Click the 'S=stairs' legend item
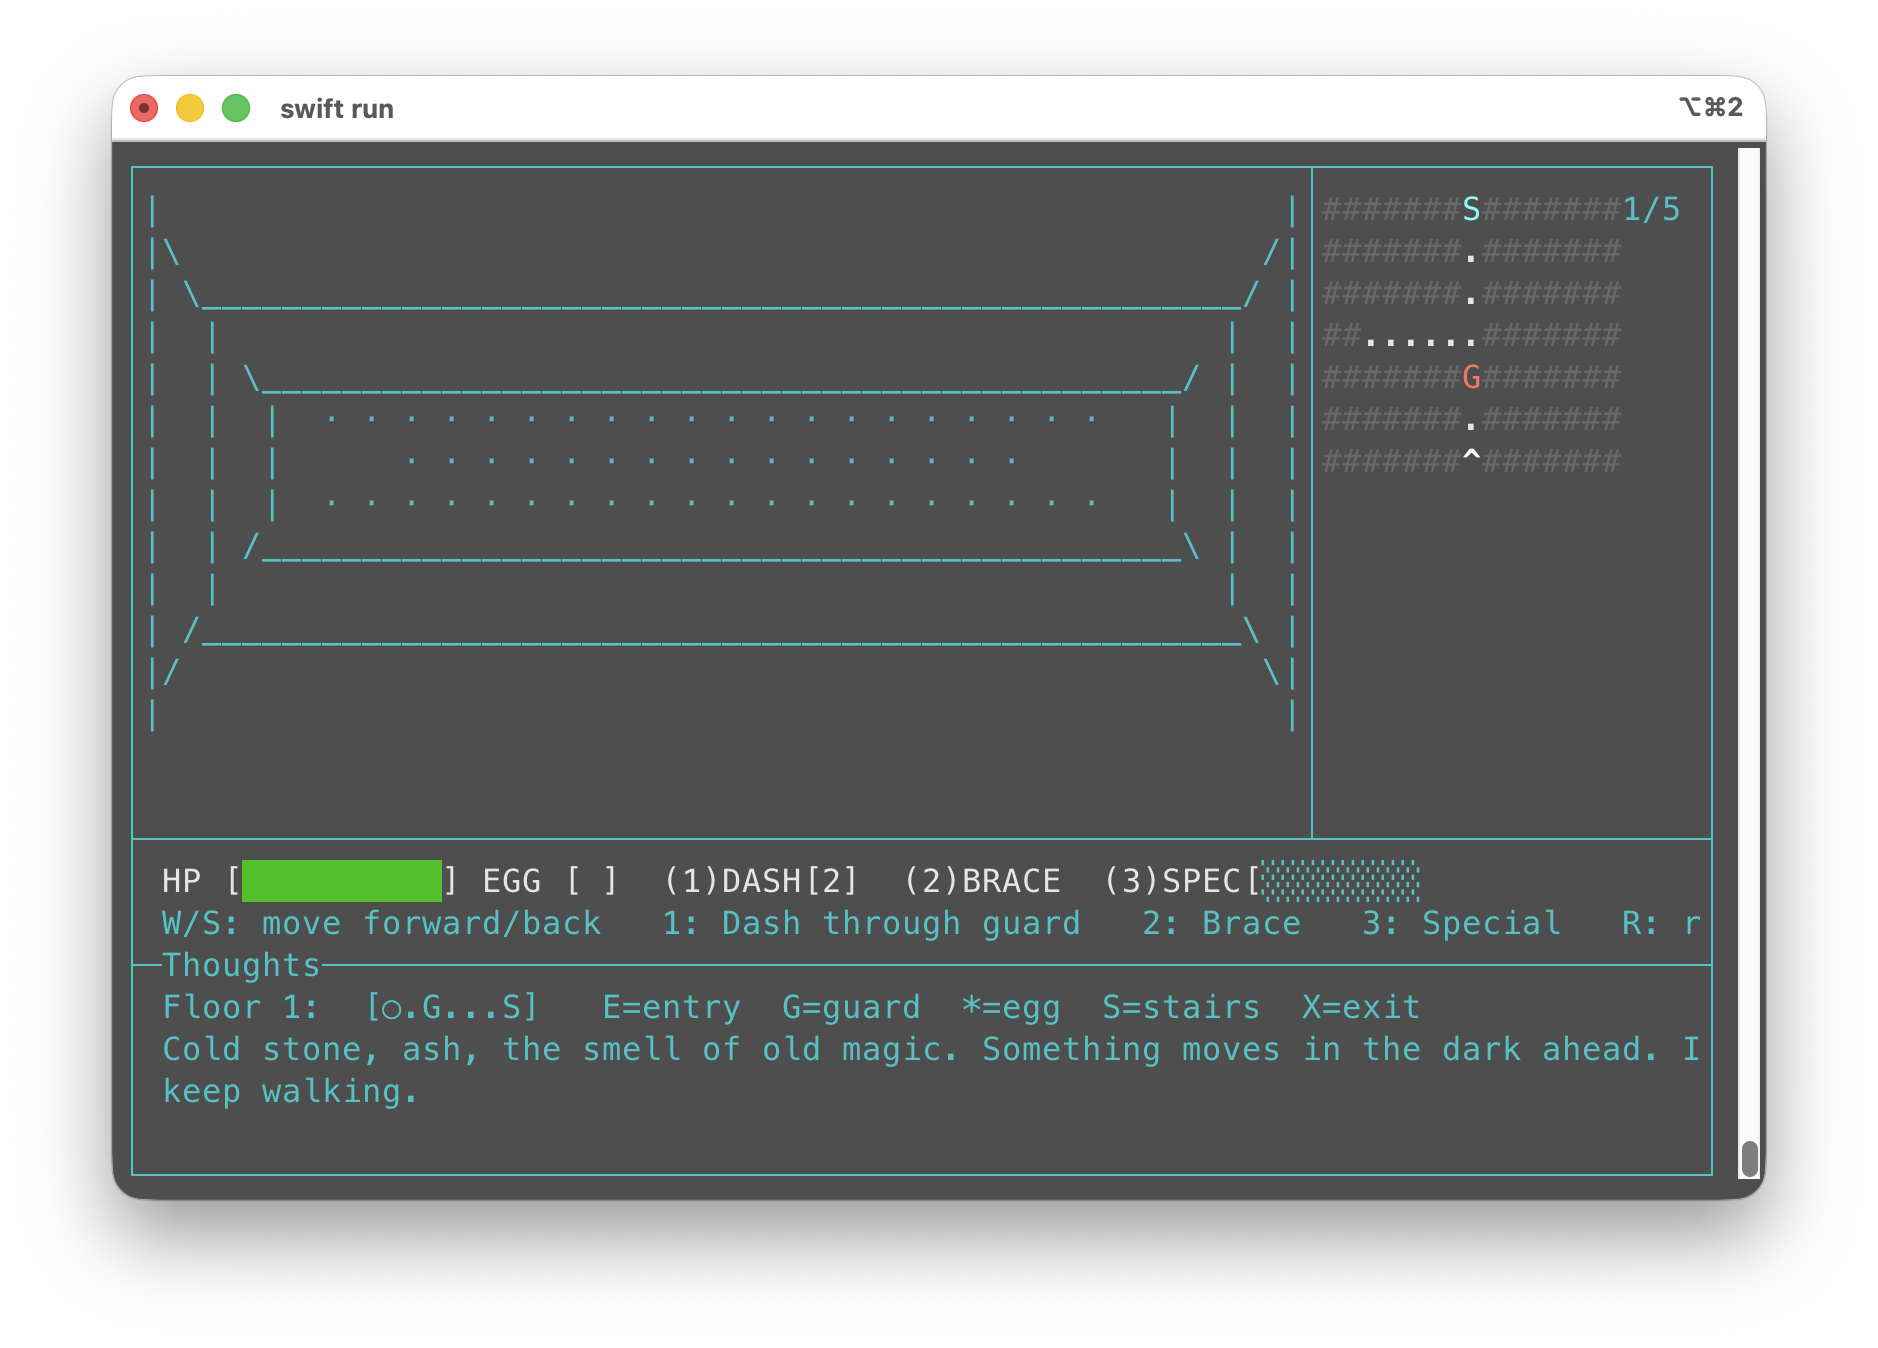1878x1348 pixels. [1182, 1007]
